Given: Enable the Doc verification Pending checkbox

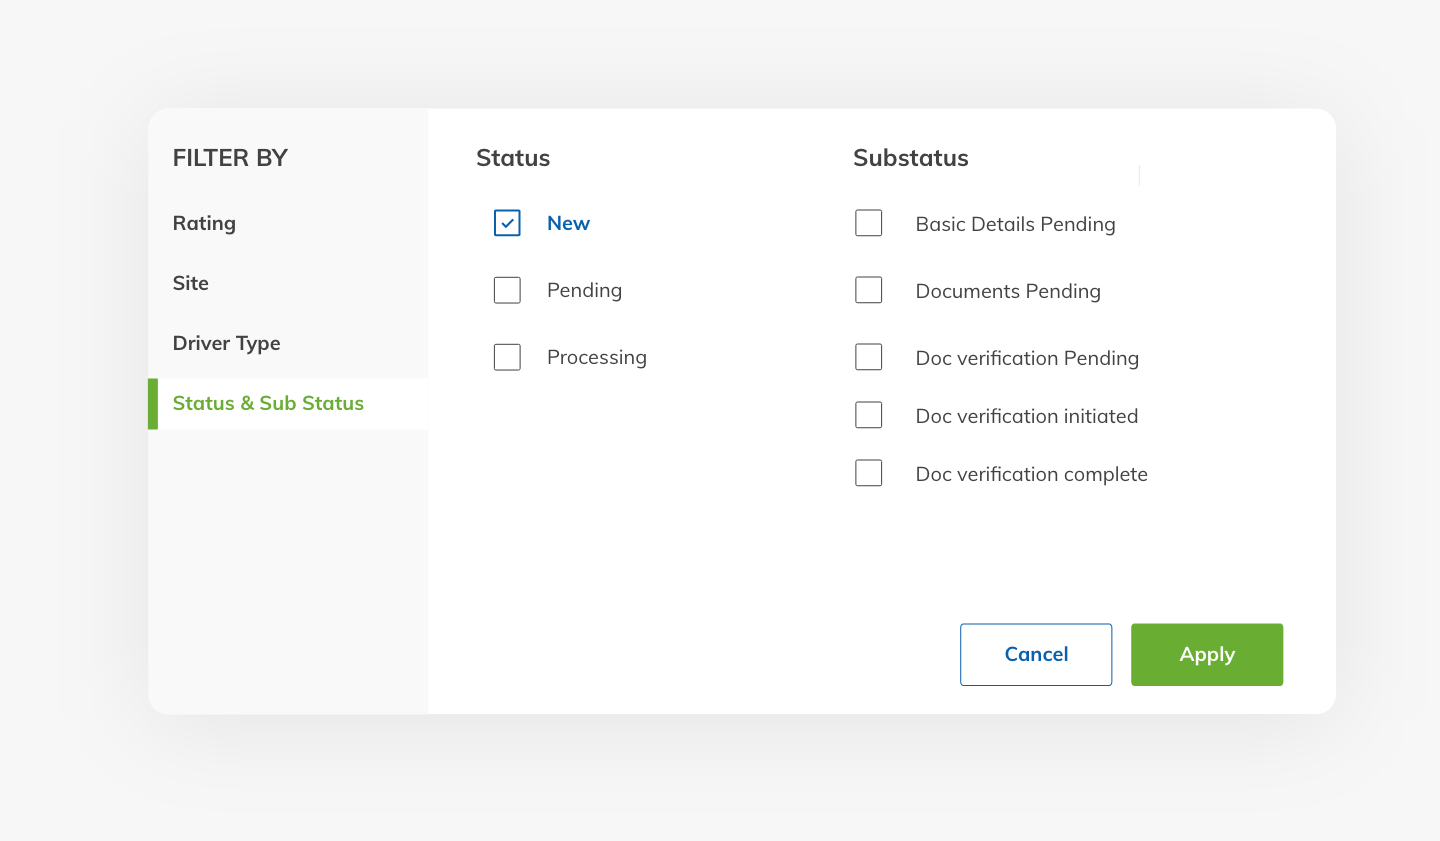Looking at the screenshot, I should (868, 357).
